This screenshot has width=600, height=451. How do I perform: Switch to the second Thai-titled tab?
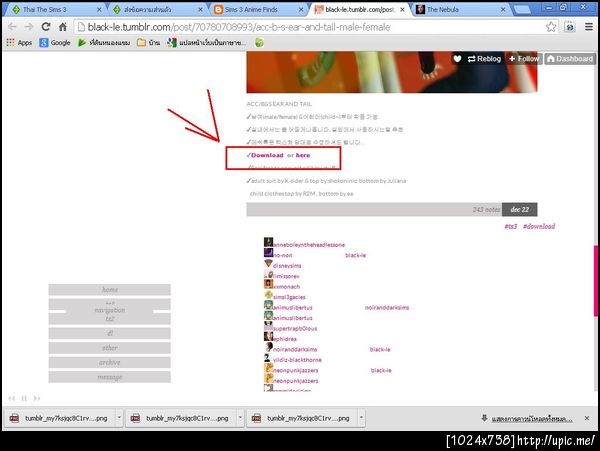coord(157,10)
